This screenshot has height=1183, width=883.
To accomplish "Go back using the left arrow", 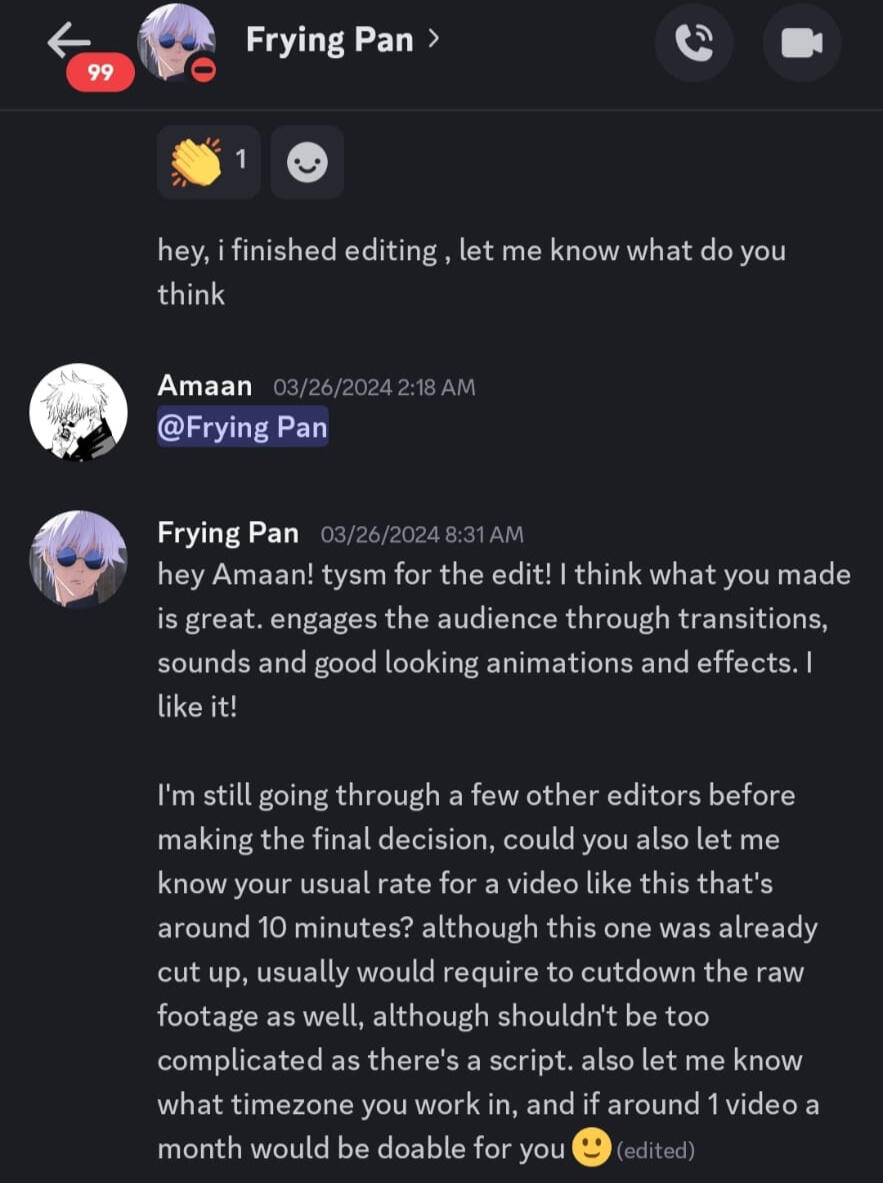I will point(68,40).
